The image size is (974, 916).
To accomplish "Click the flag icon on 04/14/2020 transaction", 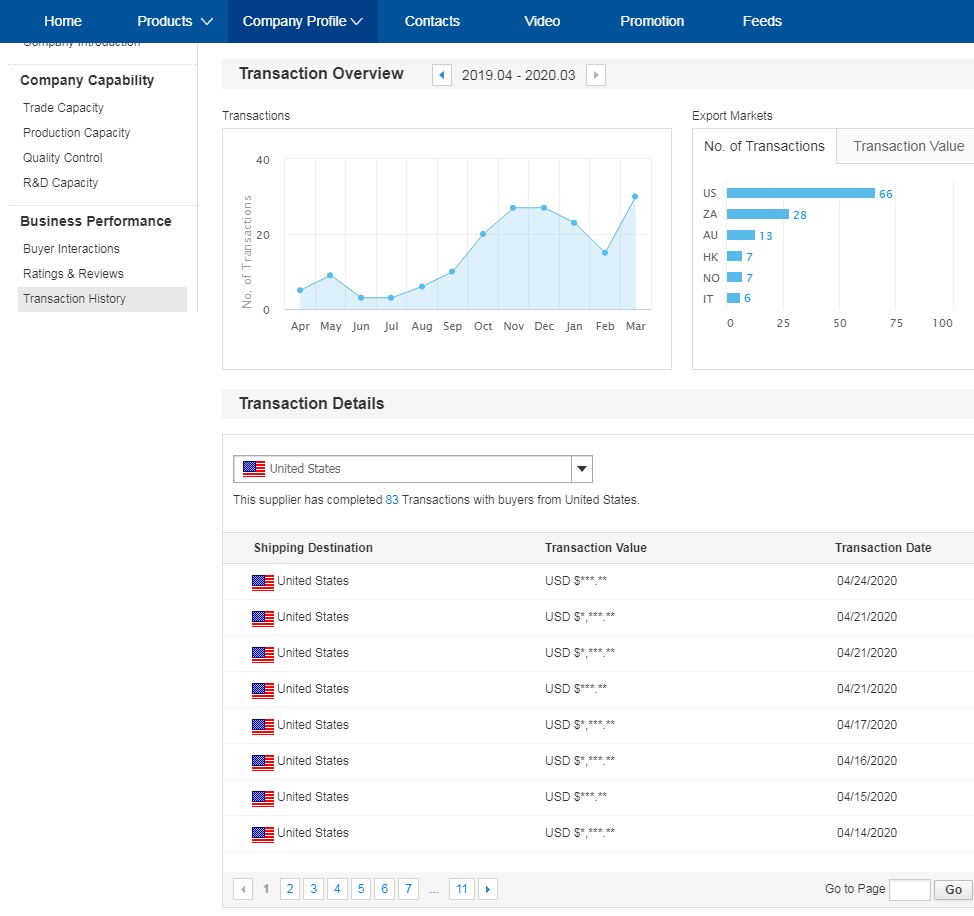I will point(263,834).
